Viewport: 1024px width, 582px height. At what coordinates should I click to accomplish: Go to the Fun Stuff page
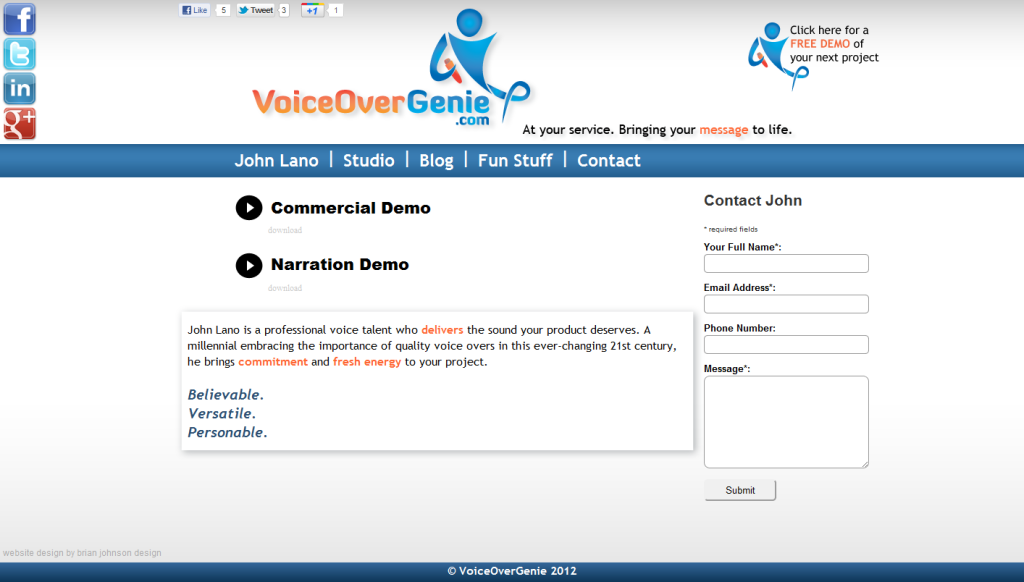pos(515,160)
